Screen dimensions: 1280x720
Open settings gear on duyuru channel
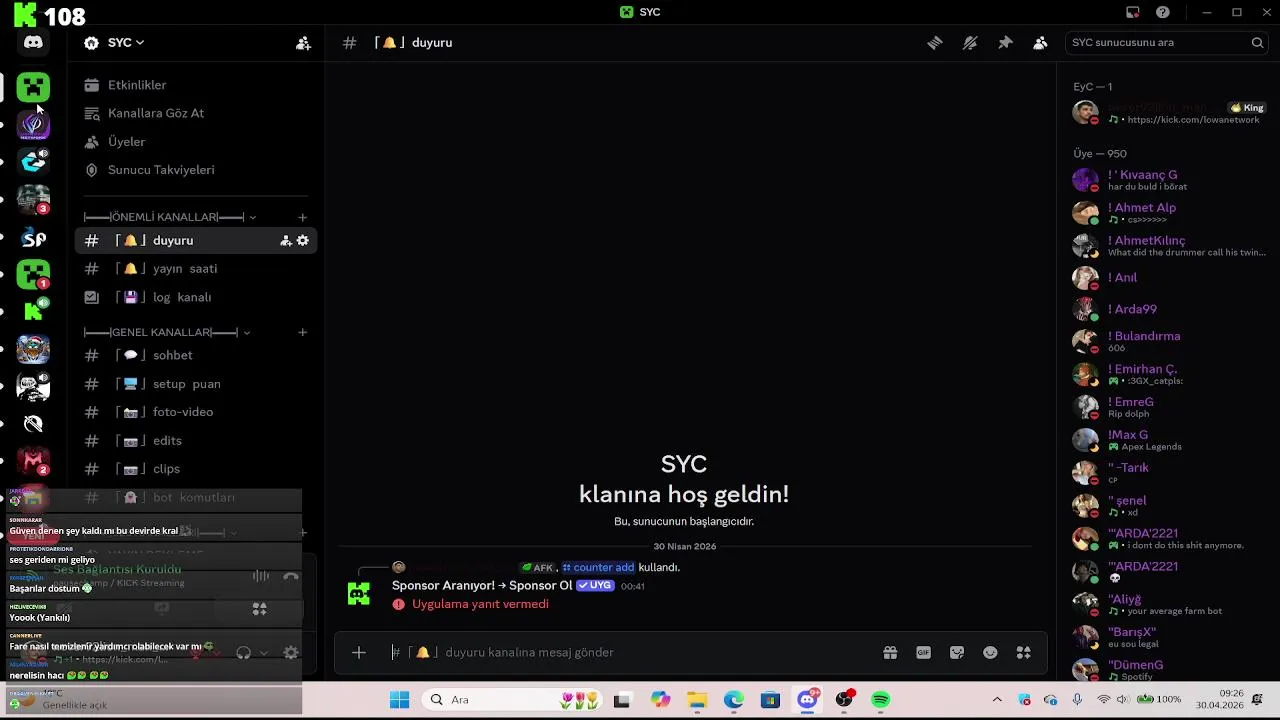point(303,240)
